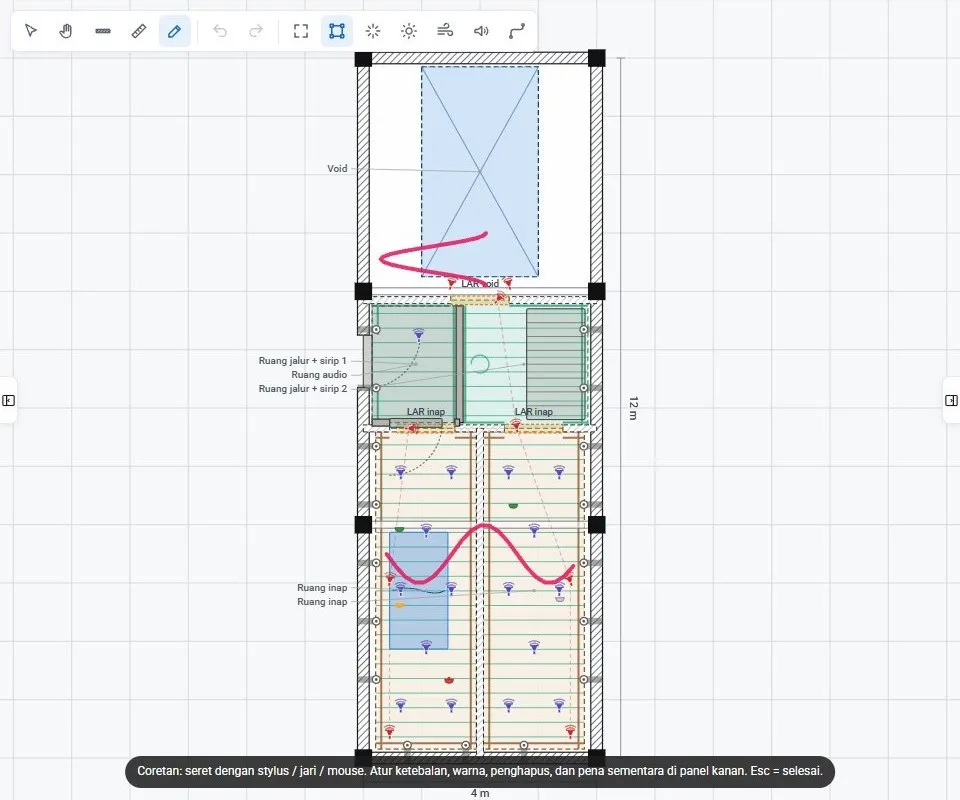Viewport: 960px width, 800px height.
Task: Pick the ruler measure tool
Action: [x=139, y=31]
